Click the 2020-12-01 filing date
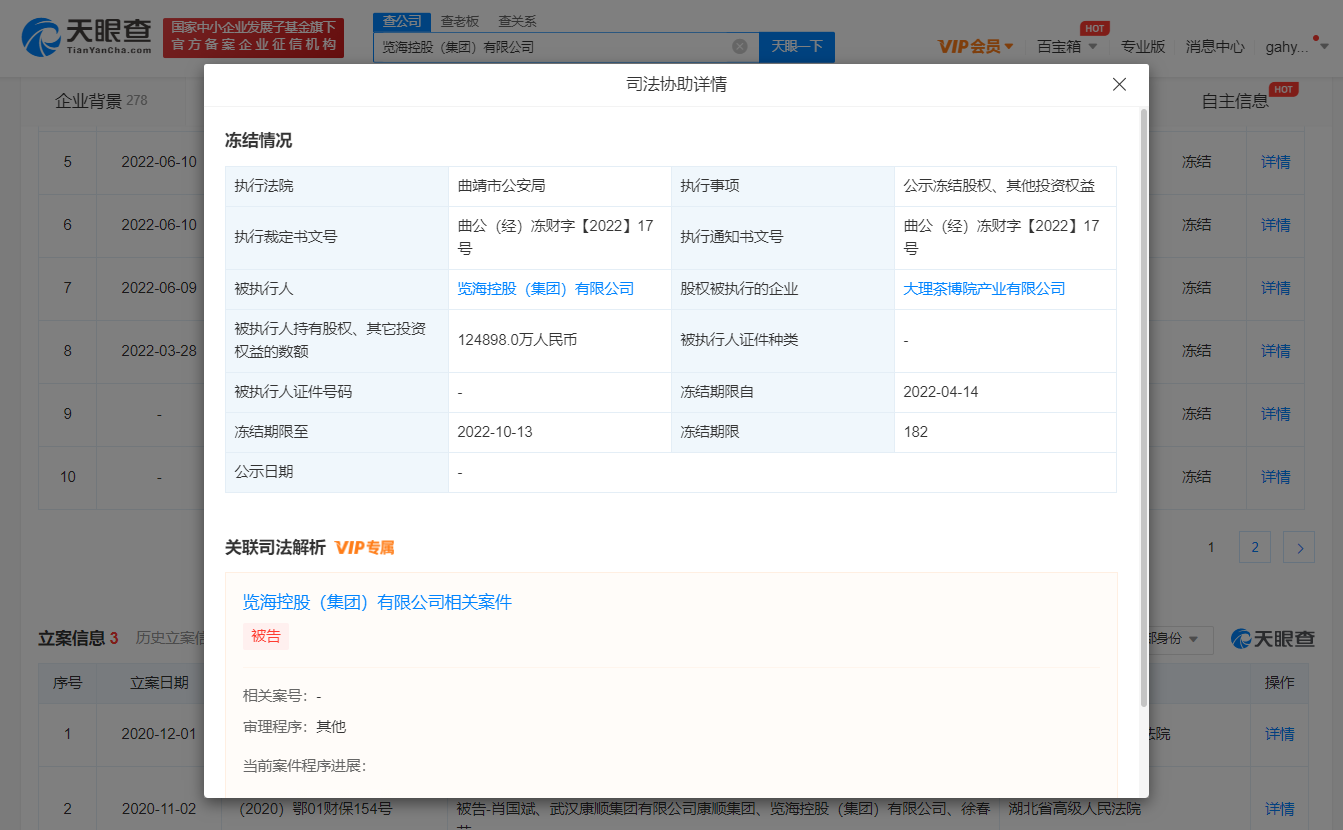 159,734
